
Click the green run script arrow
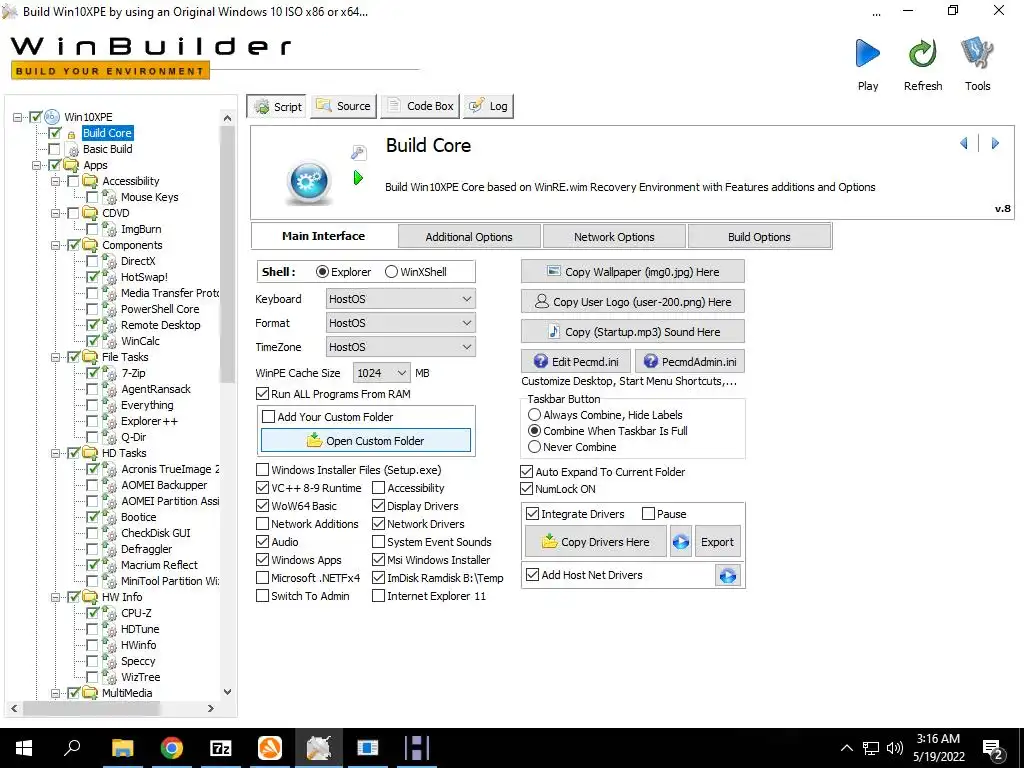358,178
